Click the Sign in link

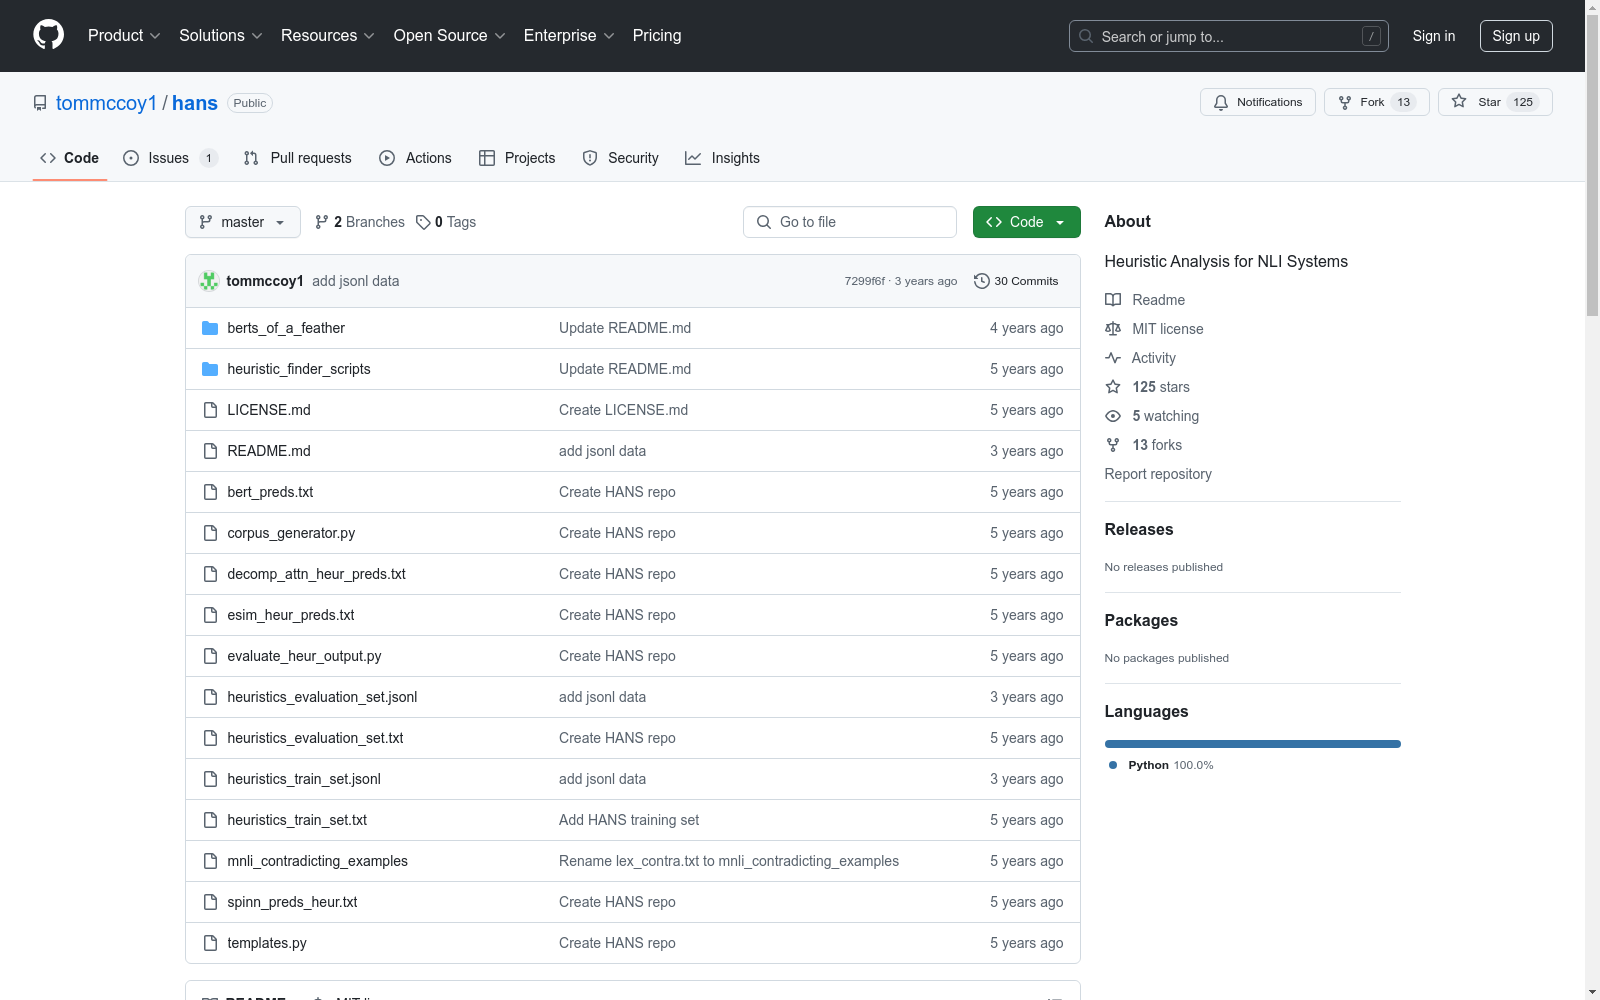pos(1434,36)
